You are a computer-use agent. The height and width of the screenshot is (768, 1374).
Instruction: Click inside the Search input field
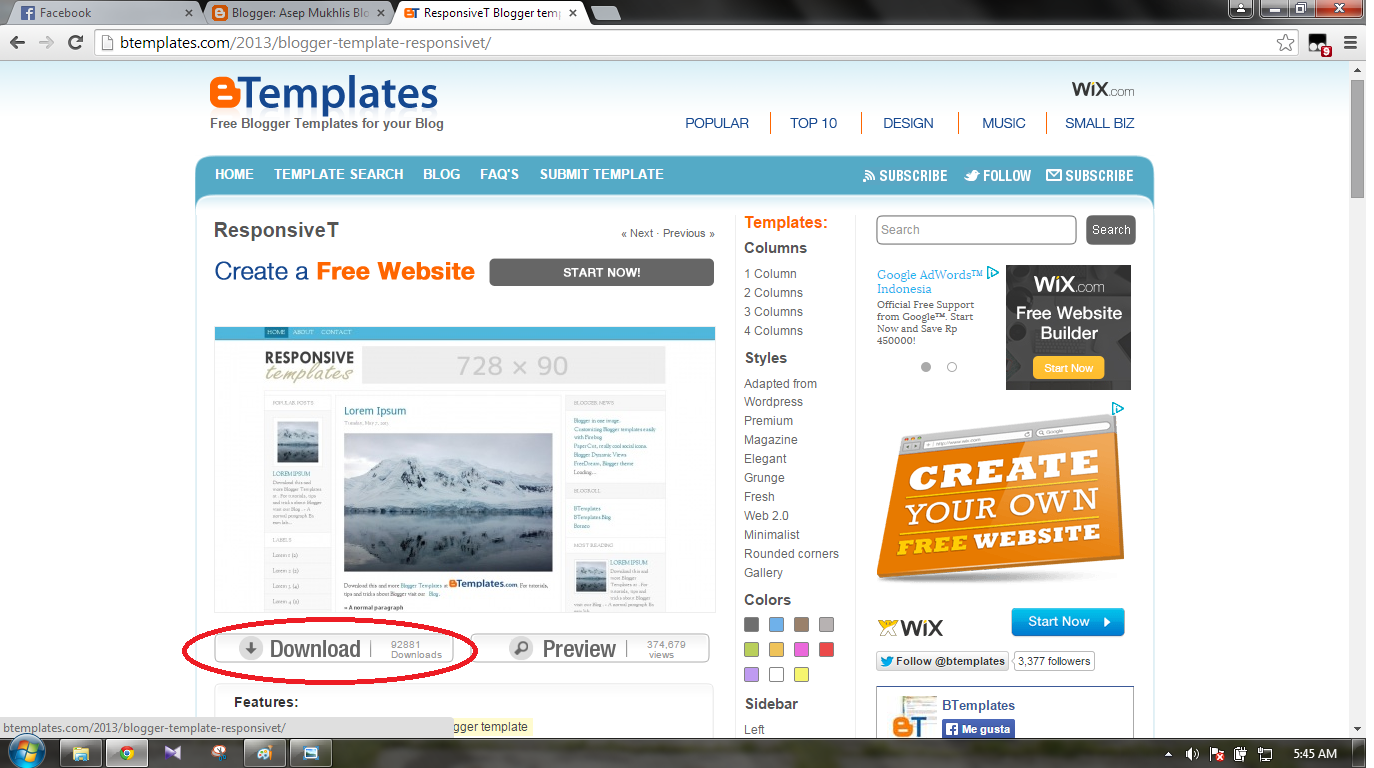(x=976, y=230)
